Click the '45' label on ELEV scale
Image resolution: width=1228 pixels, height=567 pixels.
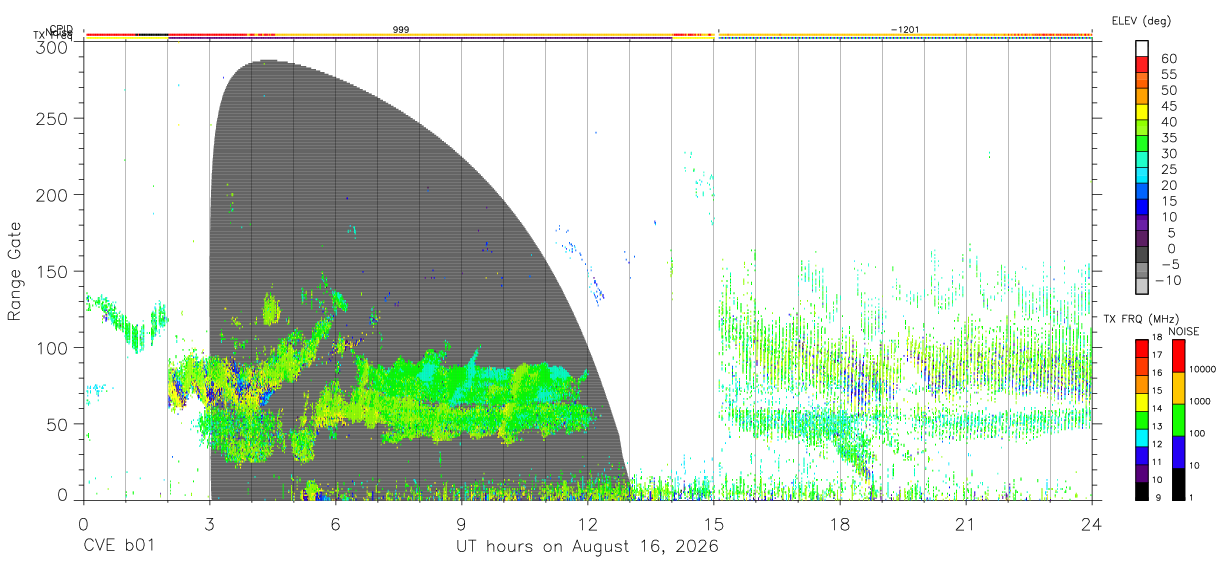[1168, 106]
